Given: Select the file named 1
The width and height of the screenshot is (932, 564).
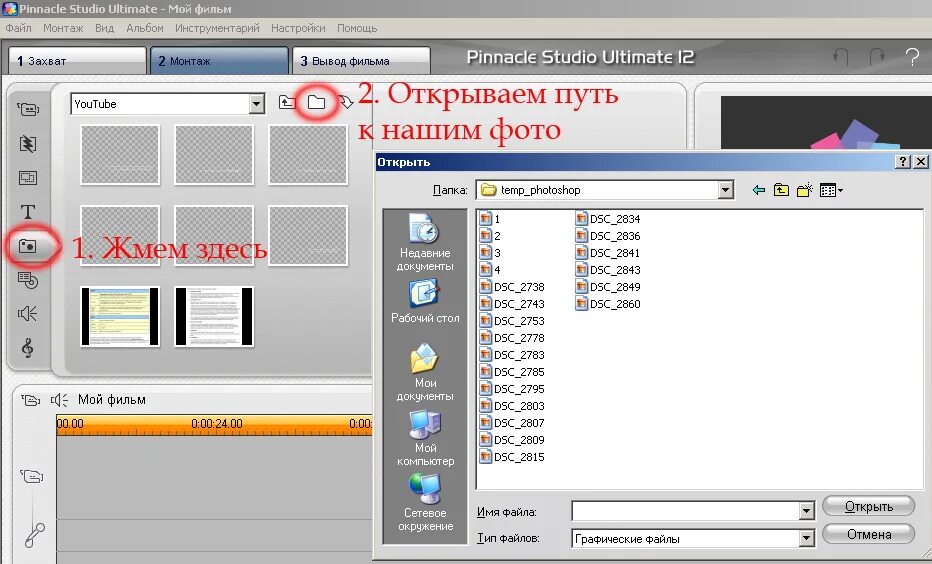Looking at the screenshot, I should (490, 219).
